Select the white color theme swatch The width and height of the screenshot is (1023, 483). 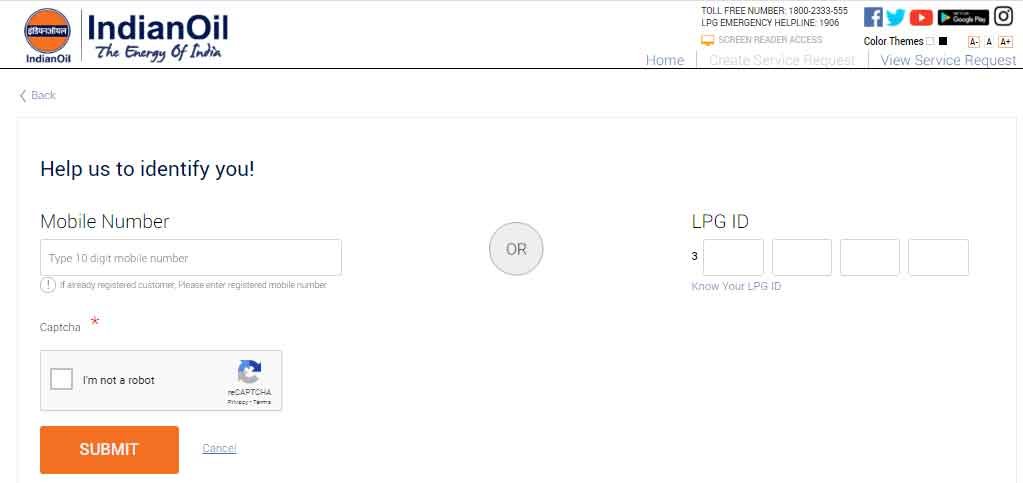[x=930, y=41]
